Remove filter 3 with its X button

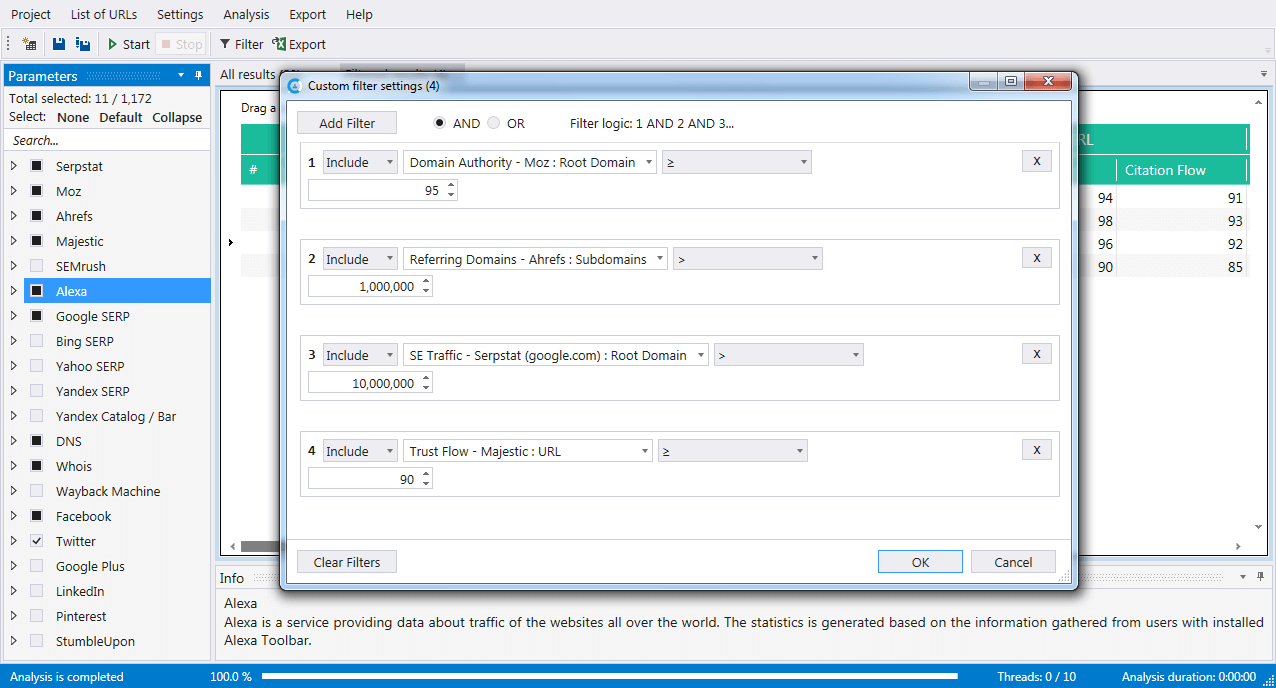click(x=1037, y=354)
